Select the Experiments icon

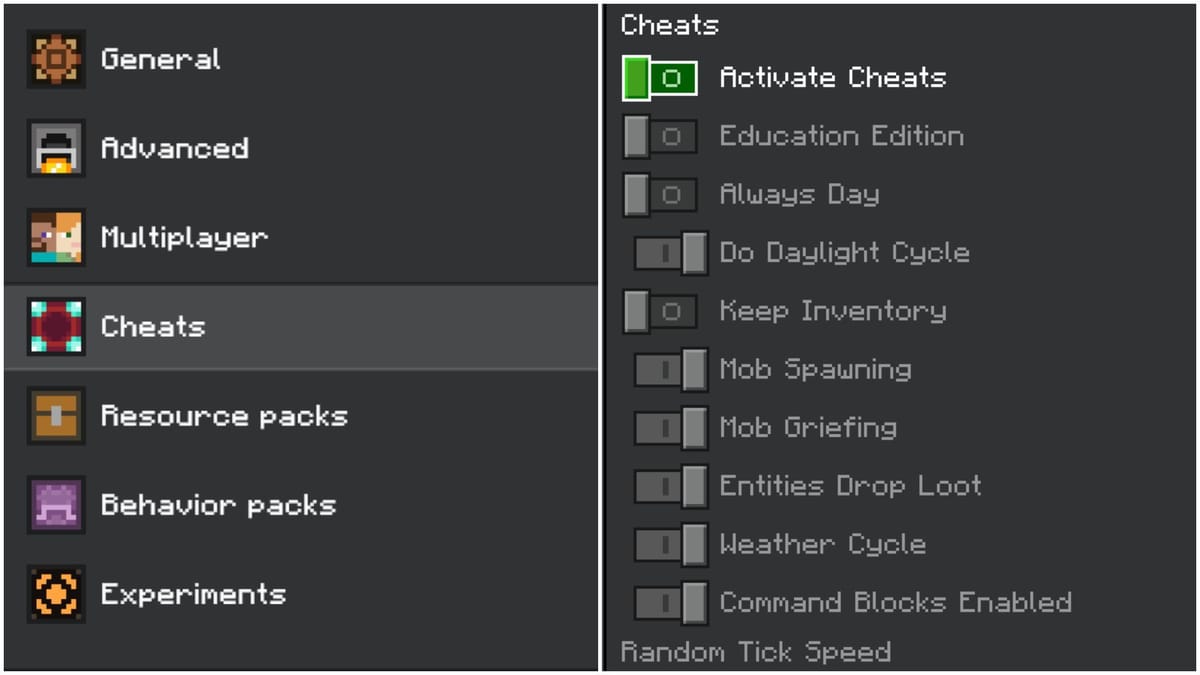tap(55, 594)
